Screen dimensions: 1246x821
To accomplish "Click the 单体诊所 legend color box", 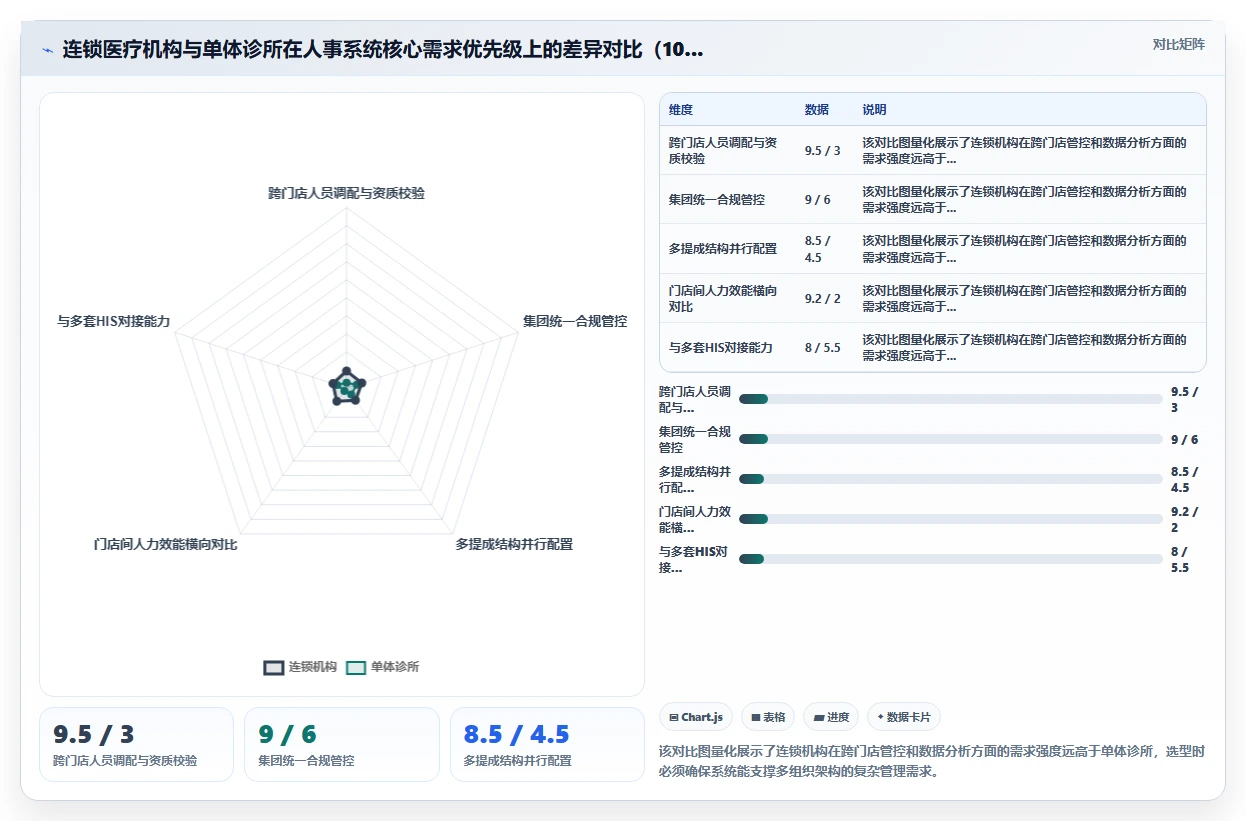I will (x=356, y=668).
